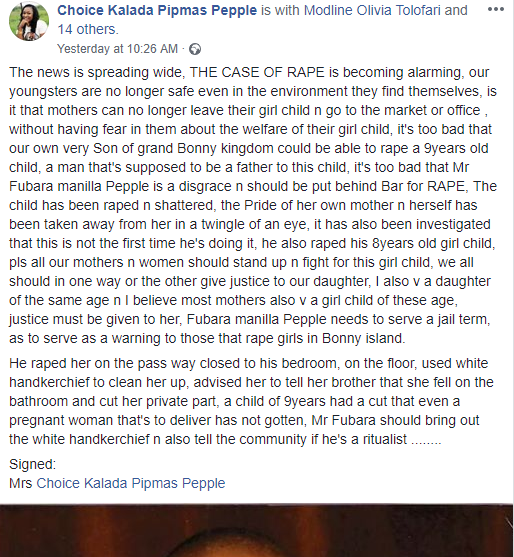Expand post actions using the ellipsis
Screen dimensions: 514x557
(x=496, y=9)
